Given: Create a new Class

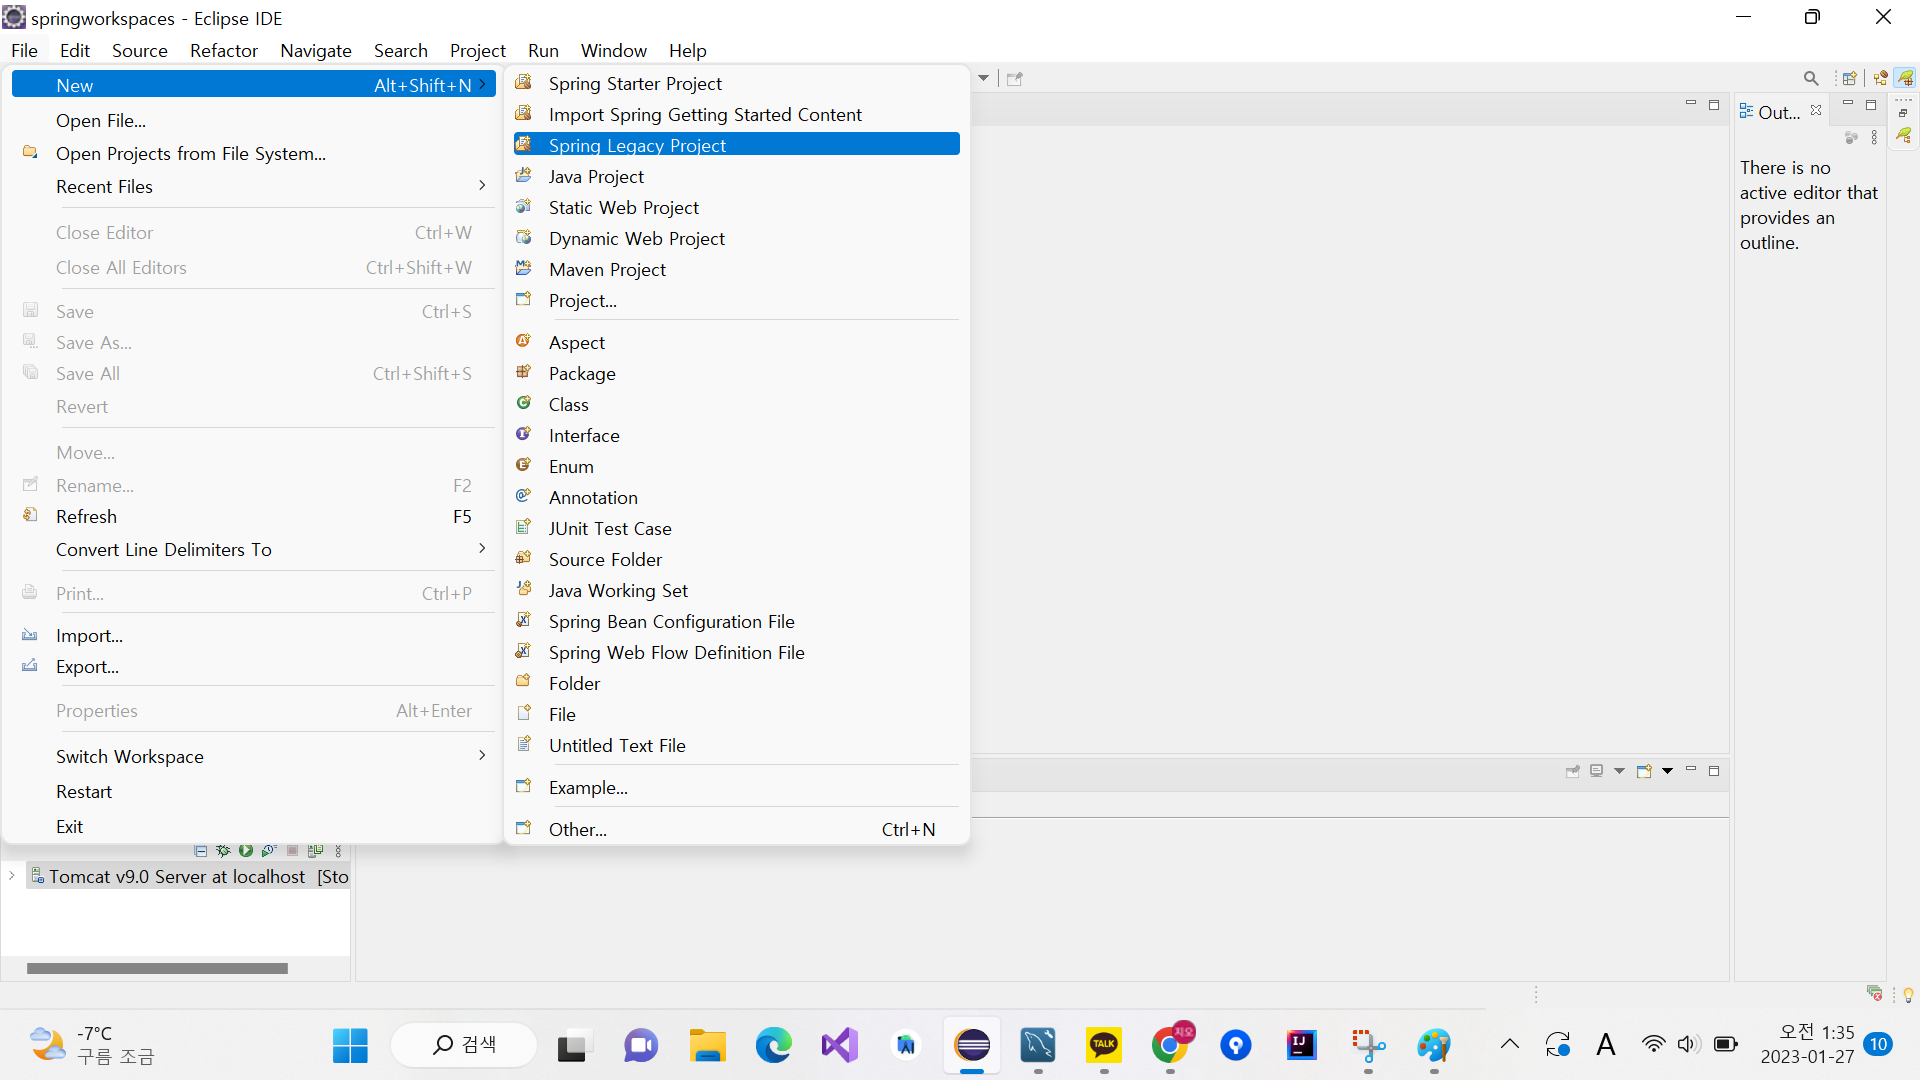Looking at the screenshot, I should (736, 404).
